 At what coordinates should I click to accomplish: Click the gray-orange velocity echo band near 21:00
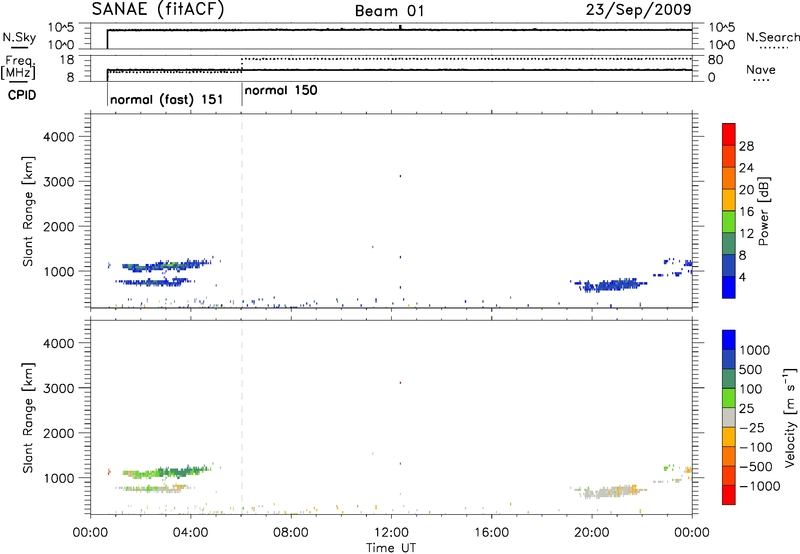[x=610, y=492]
